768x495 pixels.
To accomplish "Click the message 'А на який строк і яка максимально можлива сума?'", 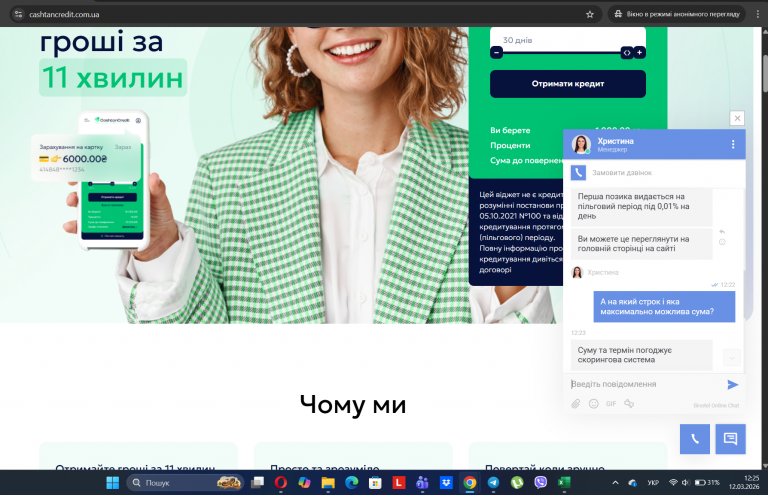I will click(x=664, y=307).
